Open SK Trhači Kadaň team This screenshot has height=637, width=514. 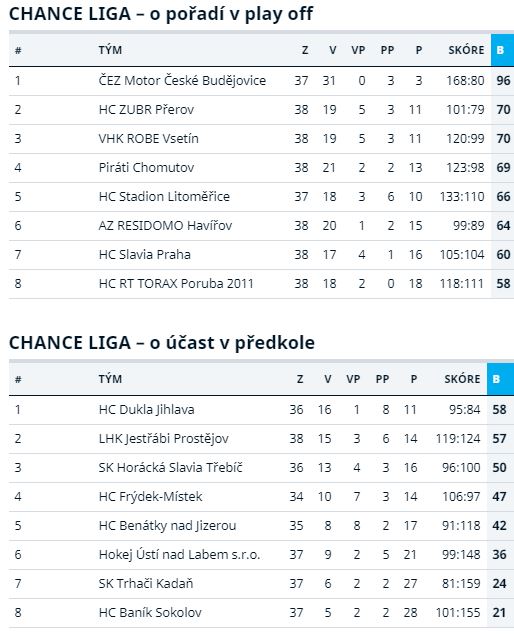click(x=146, y=584)
